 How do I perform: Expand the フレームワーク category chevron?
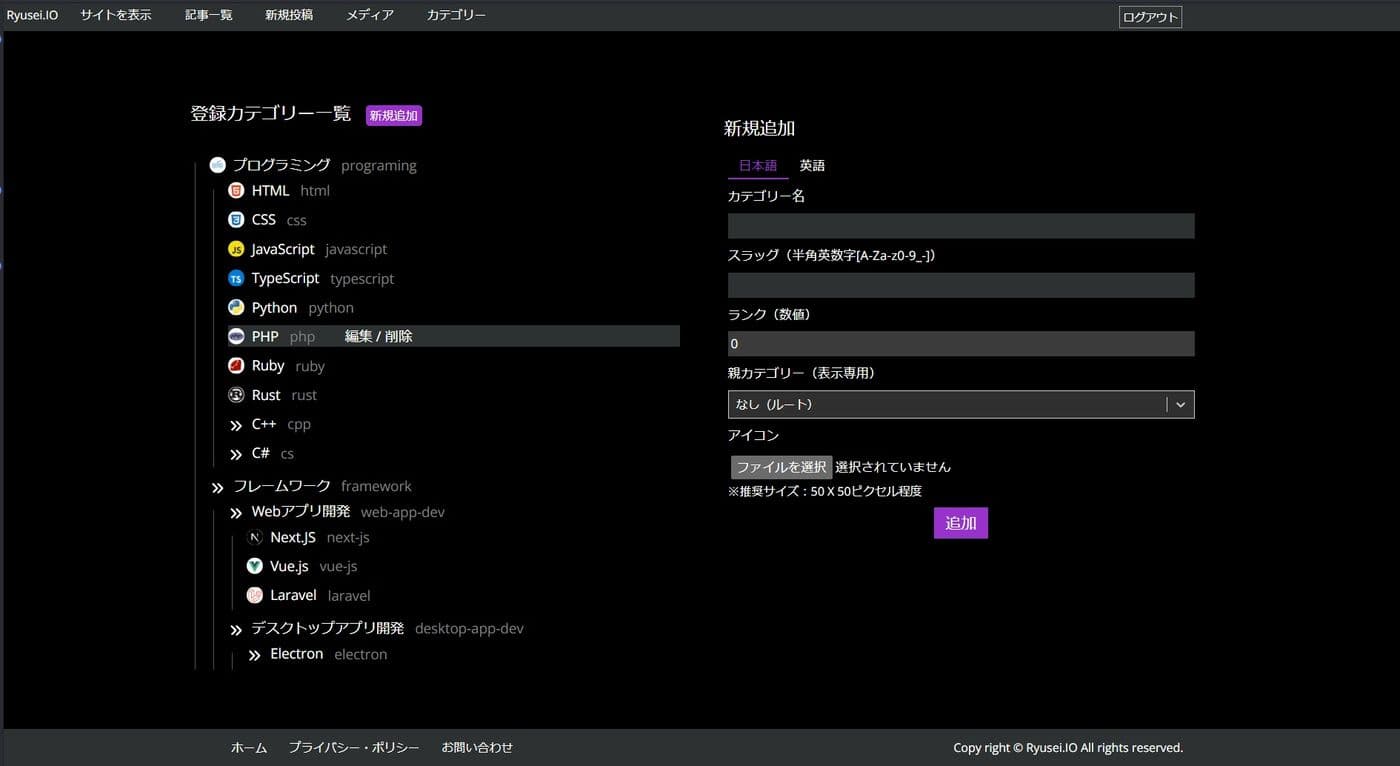[217, 487]
